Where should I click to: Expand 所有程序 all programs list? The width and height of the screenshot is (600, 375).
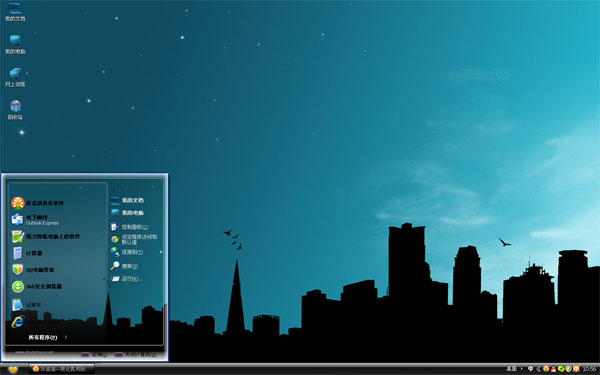coord(48,337)
